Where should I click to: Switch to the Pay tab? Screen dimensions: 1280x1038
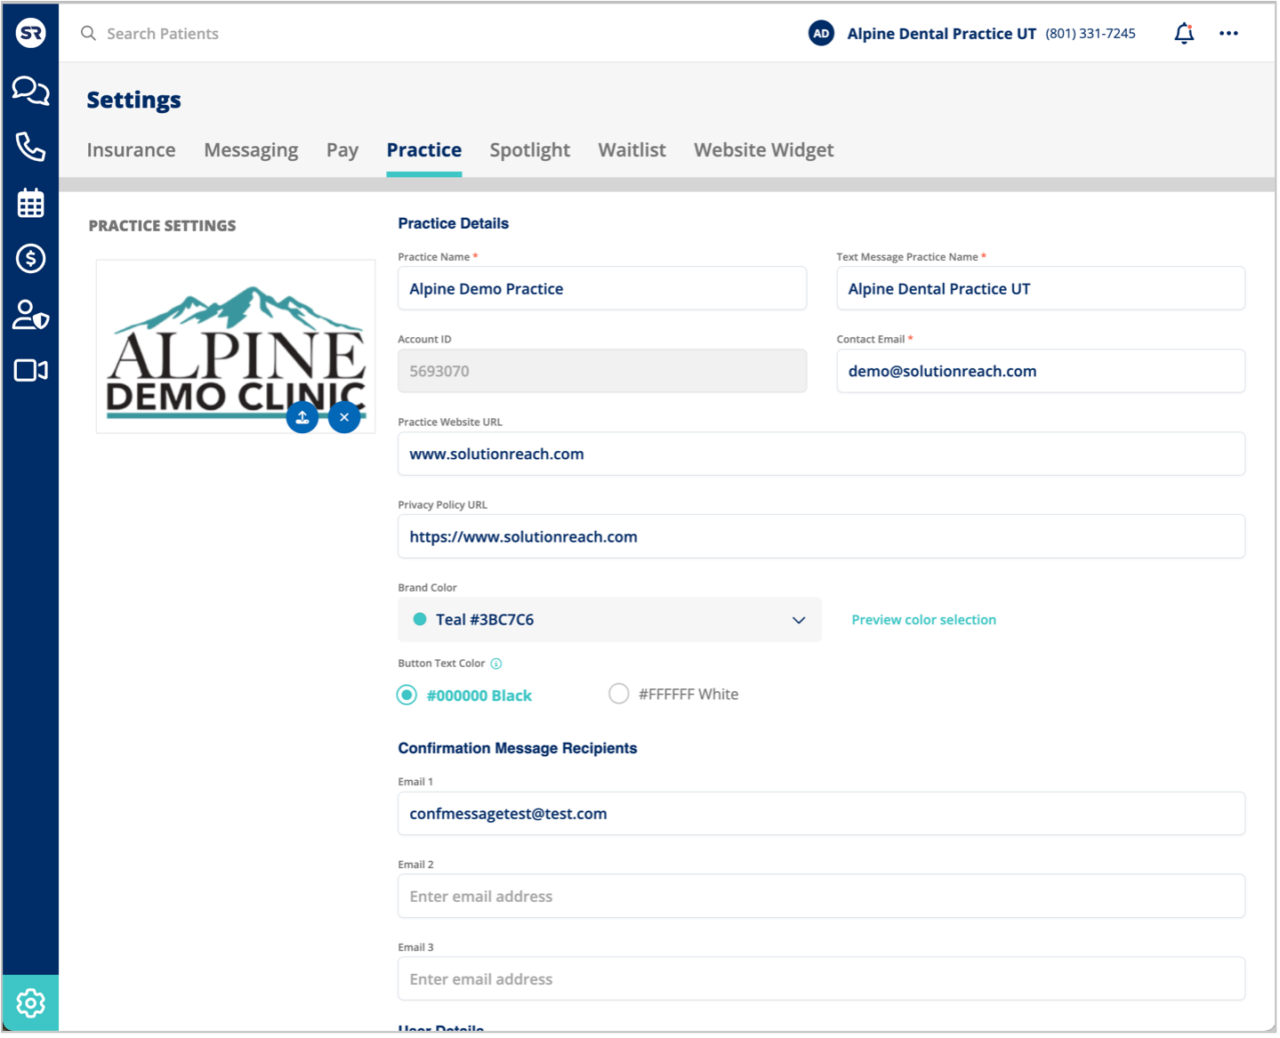[x=342, y=150]
